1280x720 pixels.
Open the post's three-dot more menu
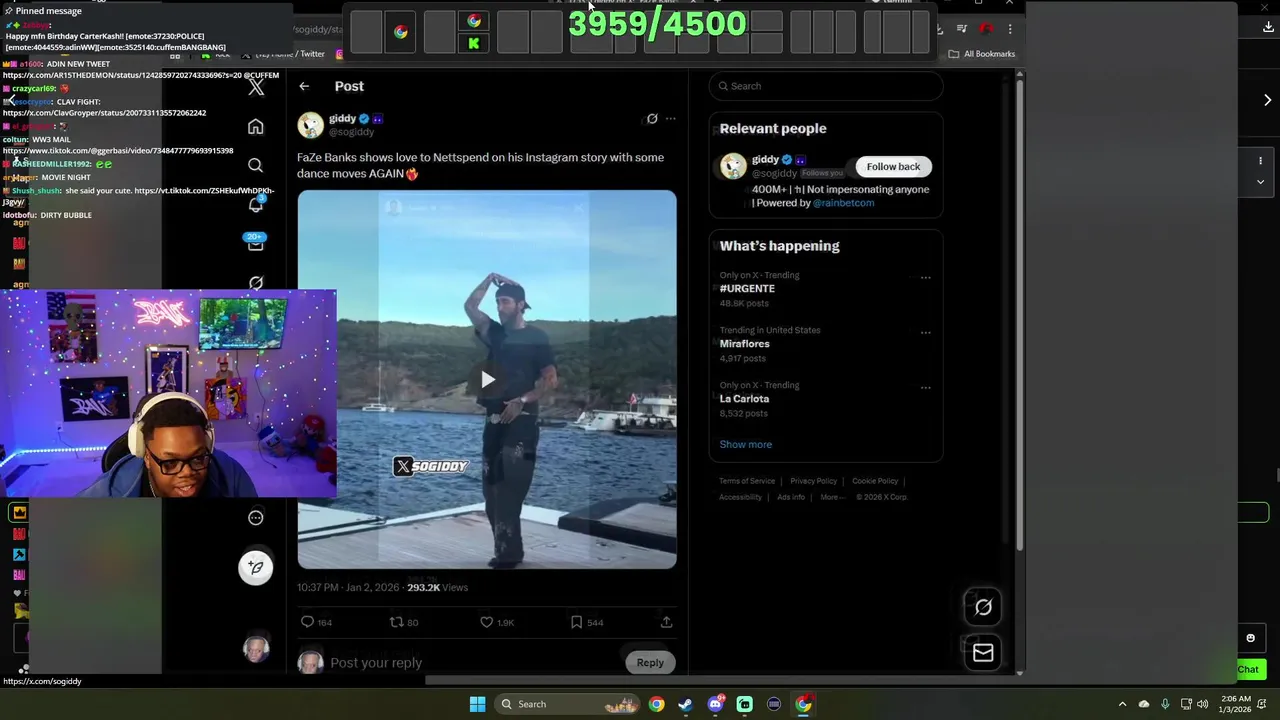[670, 118]
